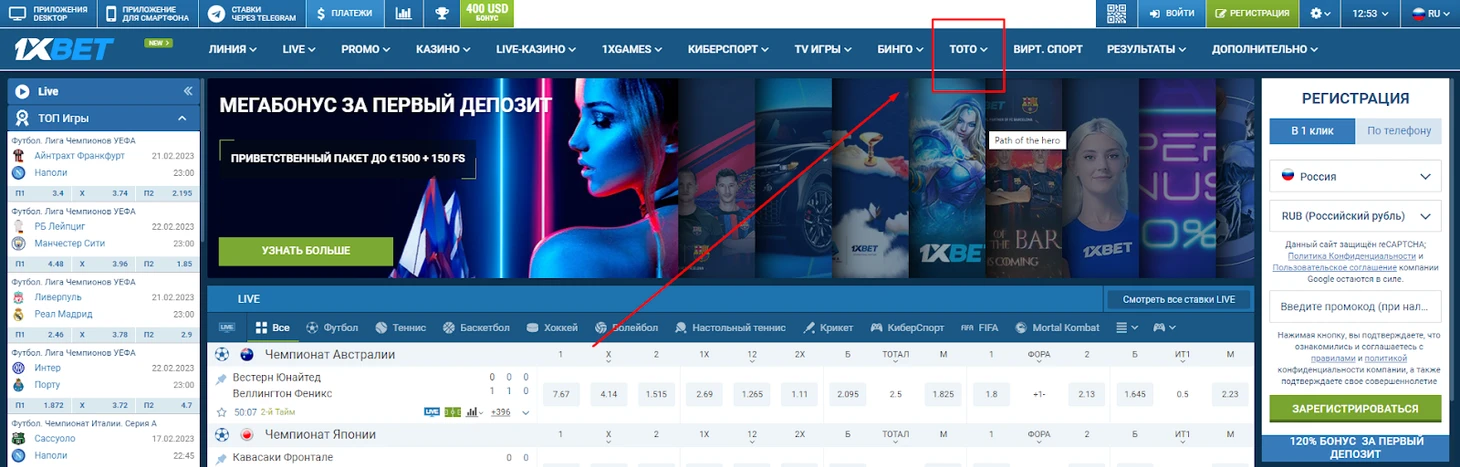The width and height of the screenshot is (1460, 467).
Task: Click the small LIVE badge in filter bar
Action: coord(227,328)
